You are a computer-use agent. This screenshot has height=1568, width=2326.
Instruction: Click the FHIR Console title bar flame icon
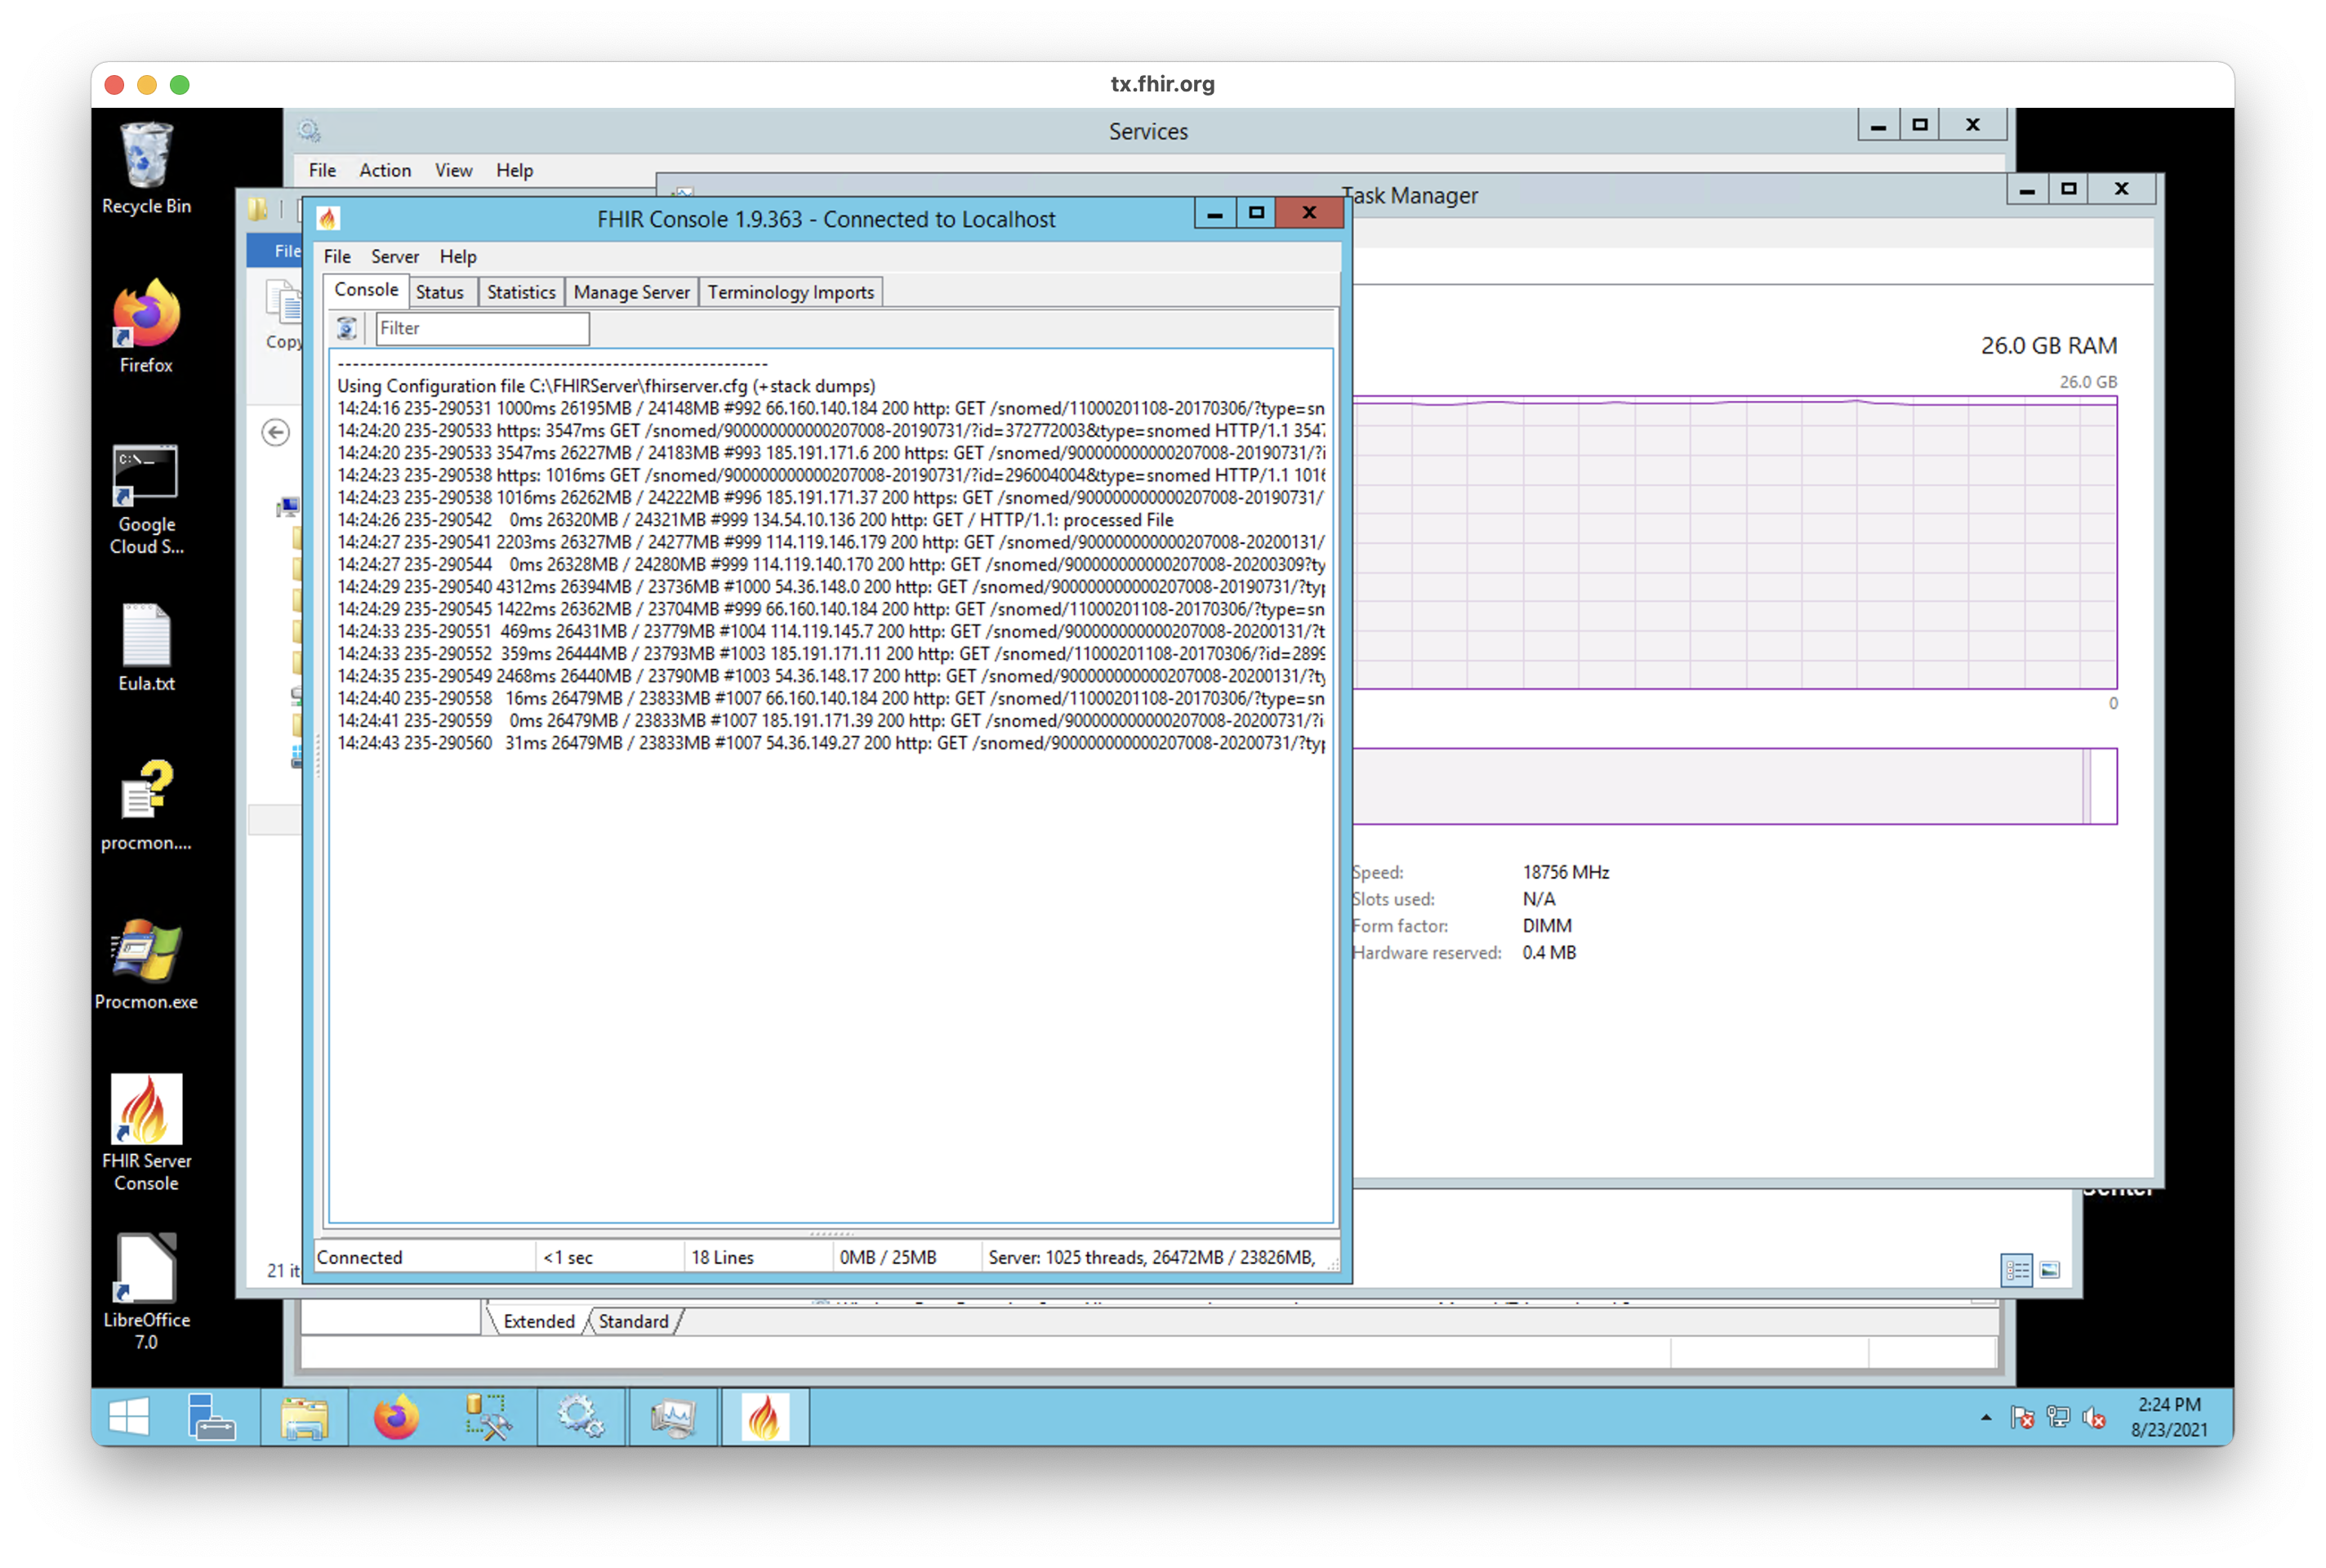(x=329, y=218)
